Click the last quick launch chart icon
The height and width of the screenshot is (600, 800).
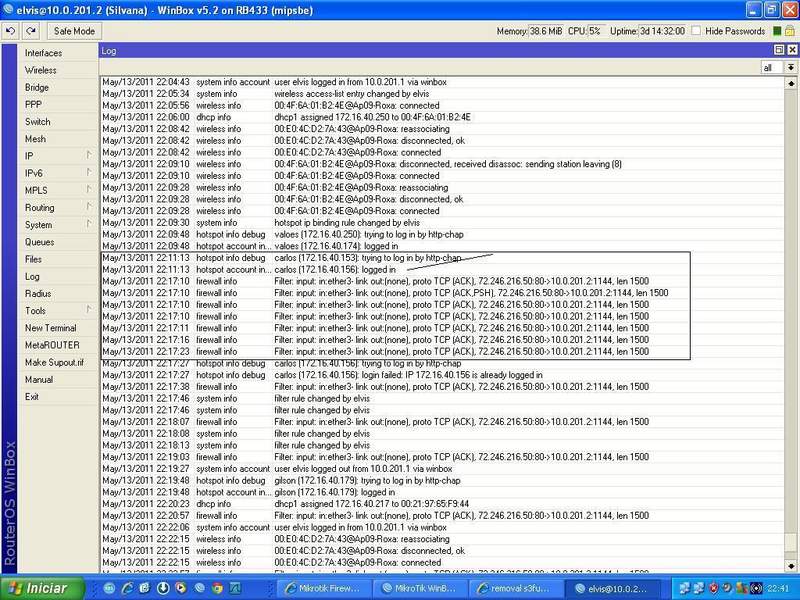pos(235,588)
